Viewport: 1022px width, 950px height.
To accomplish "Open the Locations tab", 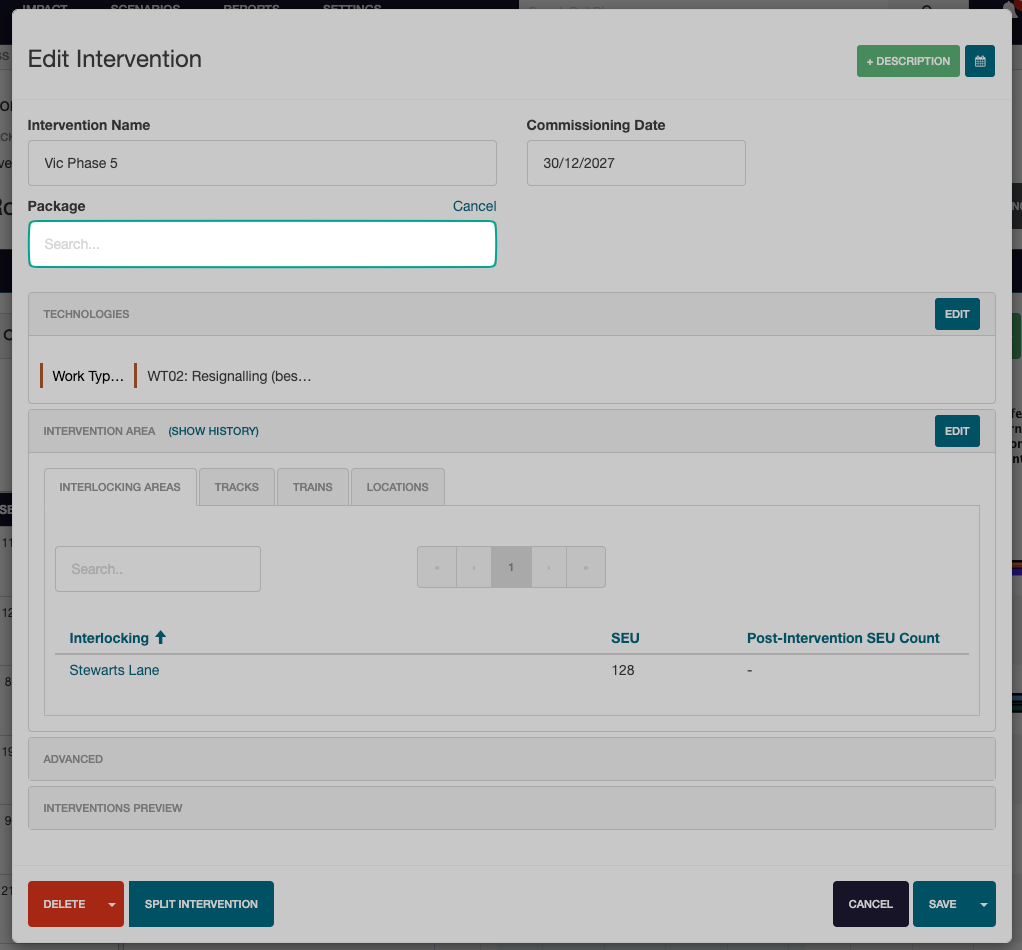I will (397, 487).
